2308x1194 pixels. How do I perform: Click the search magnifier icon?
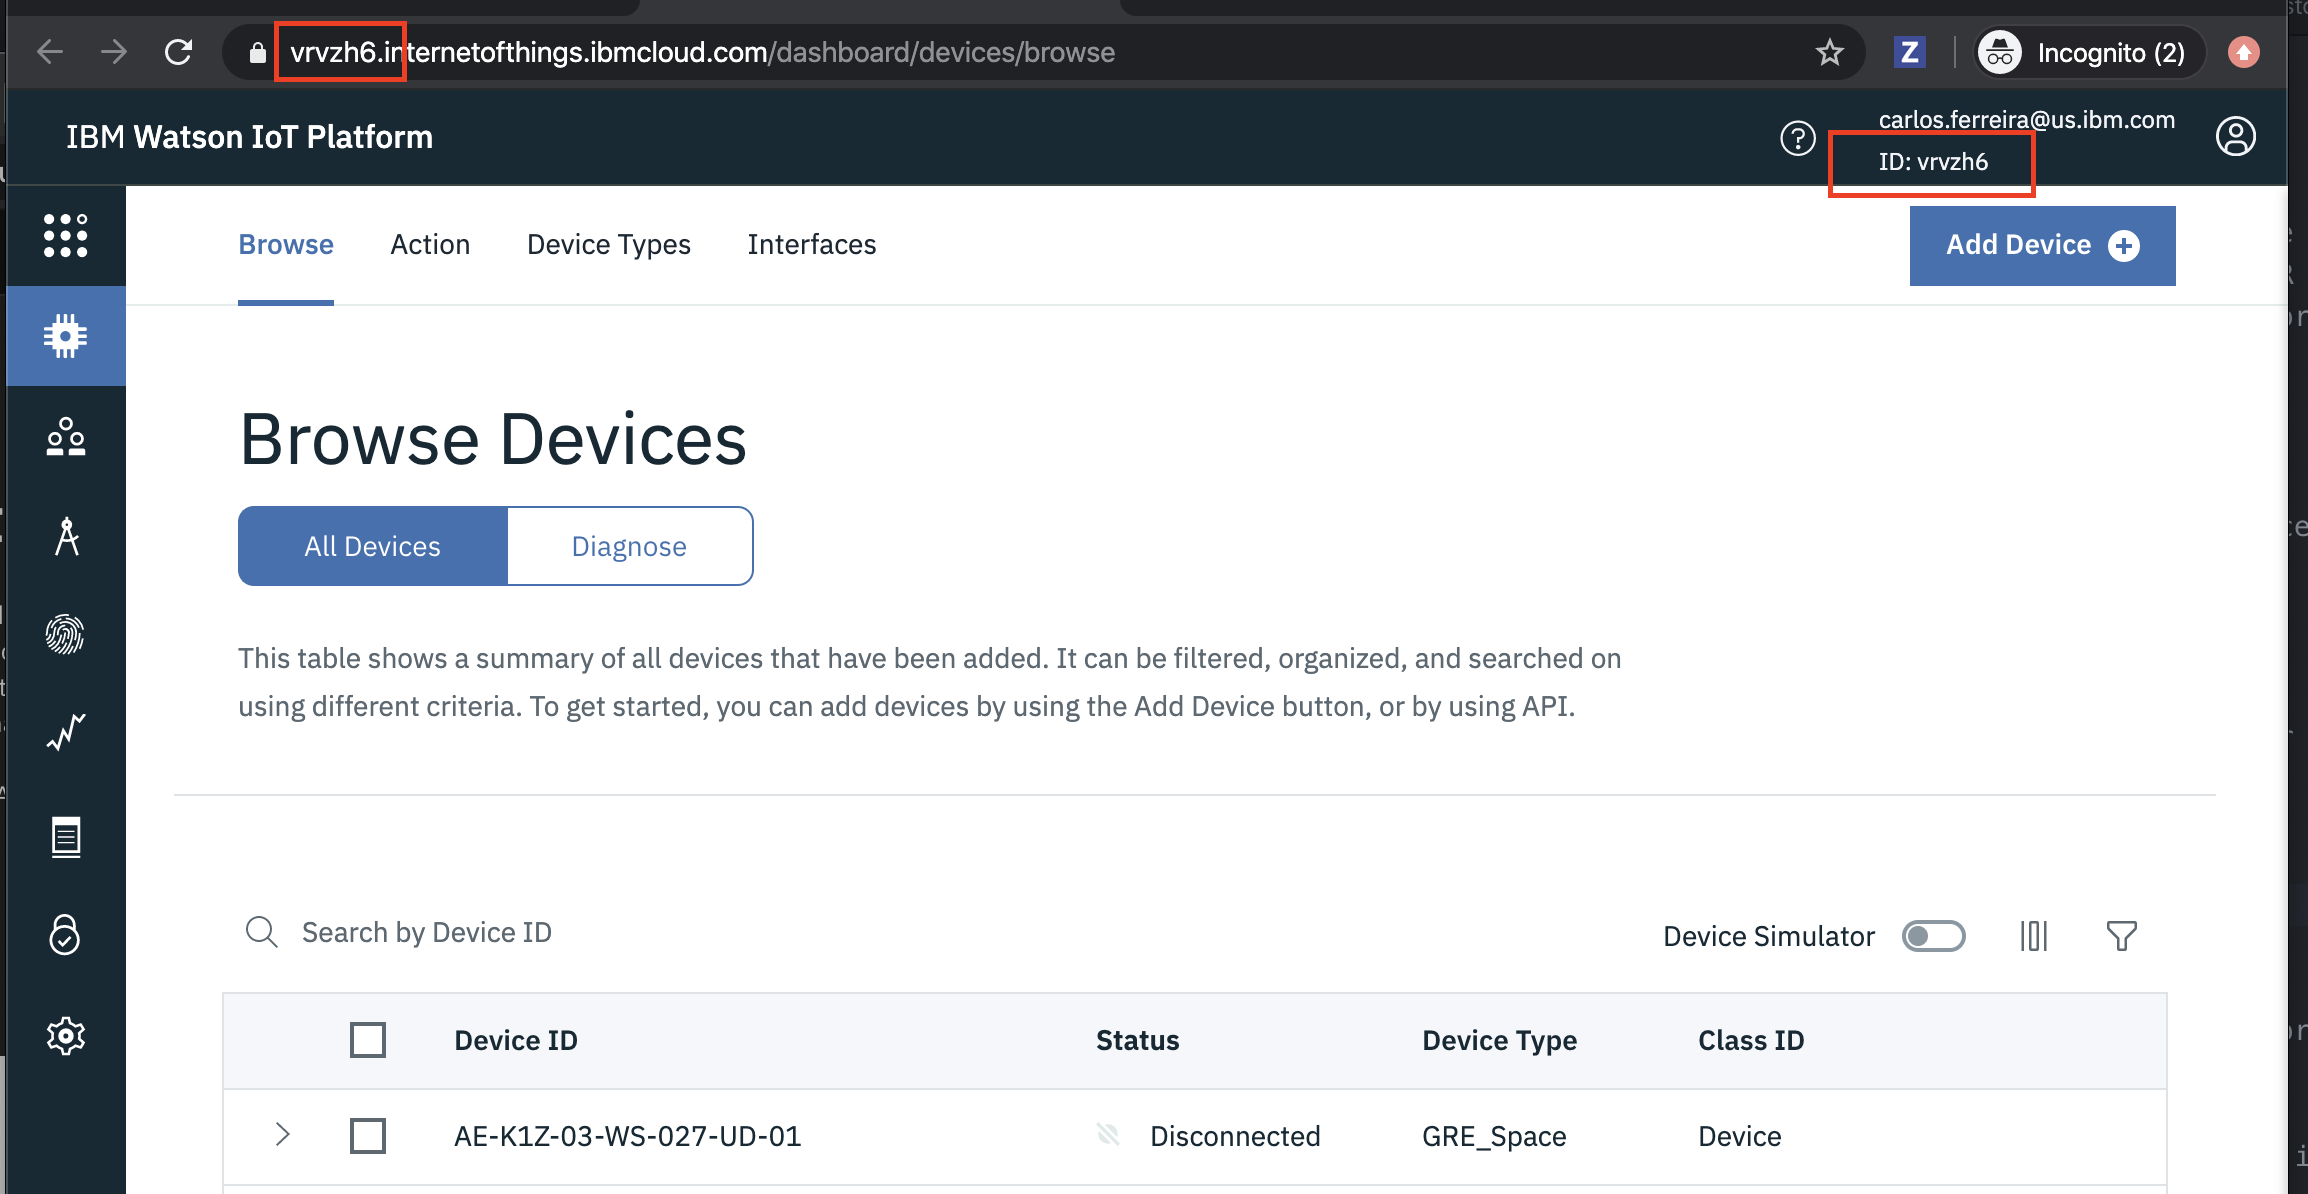point(262,932)
